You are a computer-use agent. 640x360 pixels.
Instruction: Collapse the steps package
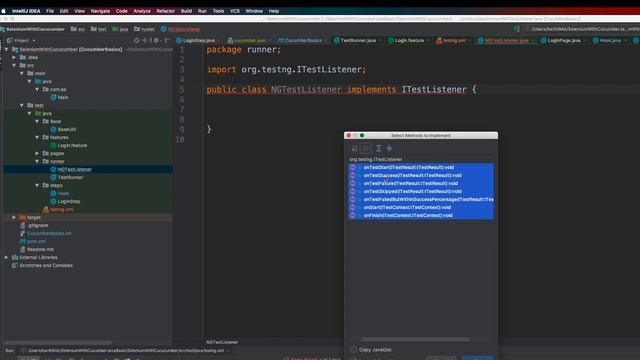[x=37, y=185]
